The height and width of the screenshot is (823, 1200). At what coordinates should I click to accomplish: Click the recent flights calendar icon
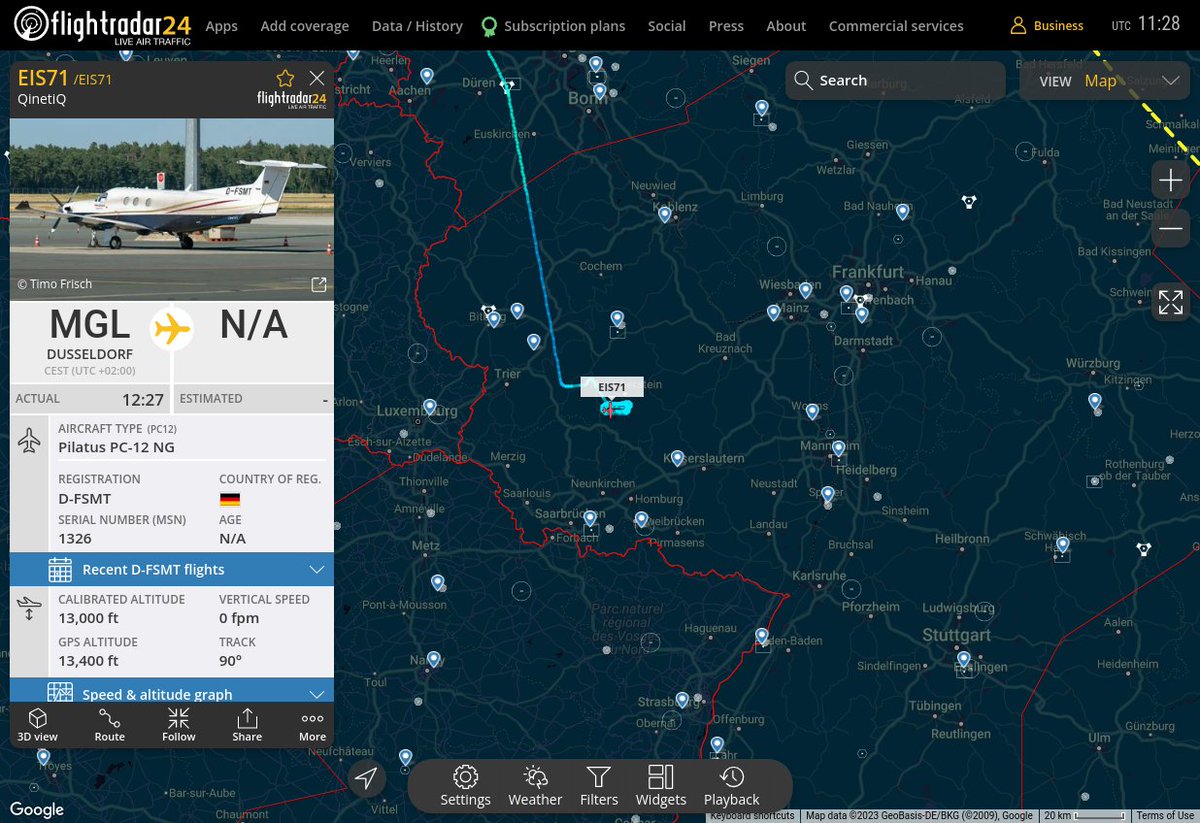click(x=60, y=569)
